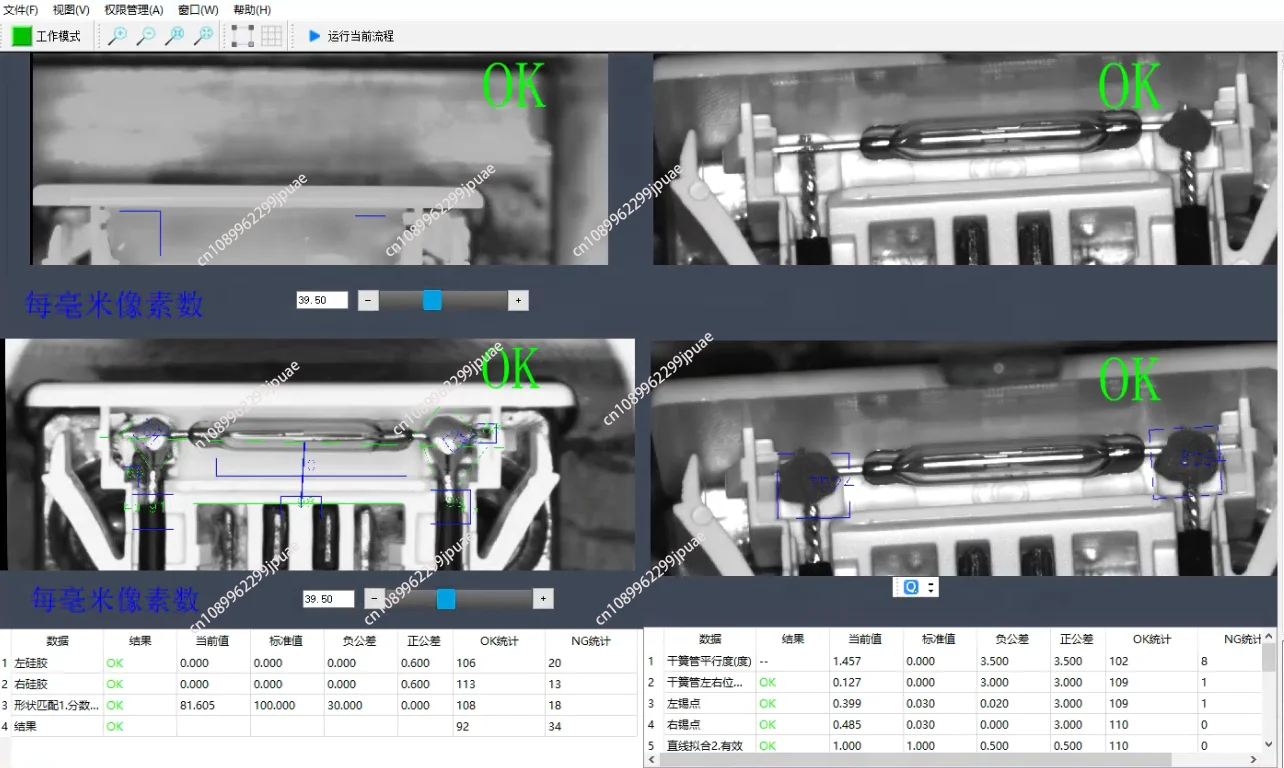Click the right table's 当前值 column header
Image resolution: width=1284 pixels, height=768 pixels.
(x=864, y=639)
